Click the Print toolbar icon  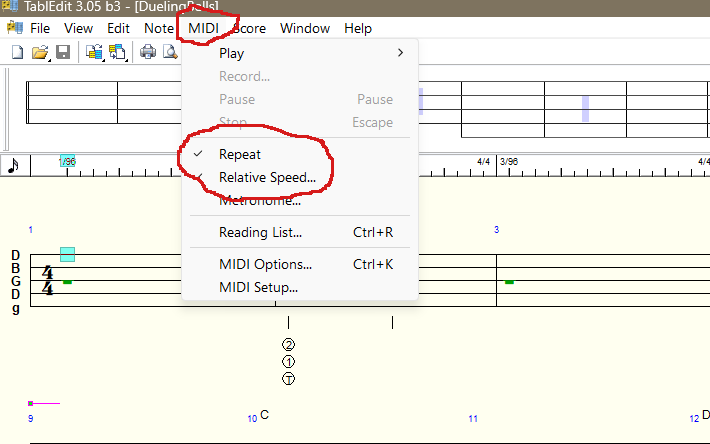pyautogui.click(x=147, y=53)
